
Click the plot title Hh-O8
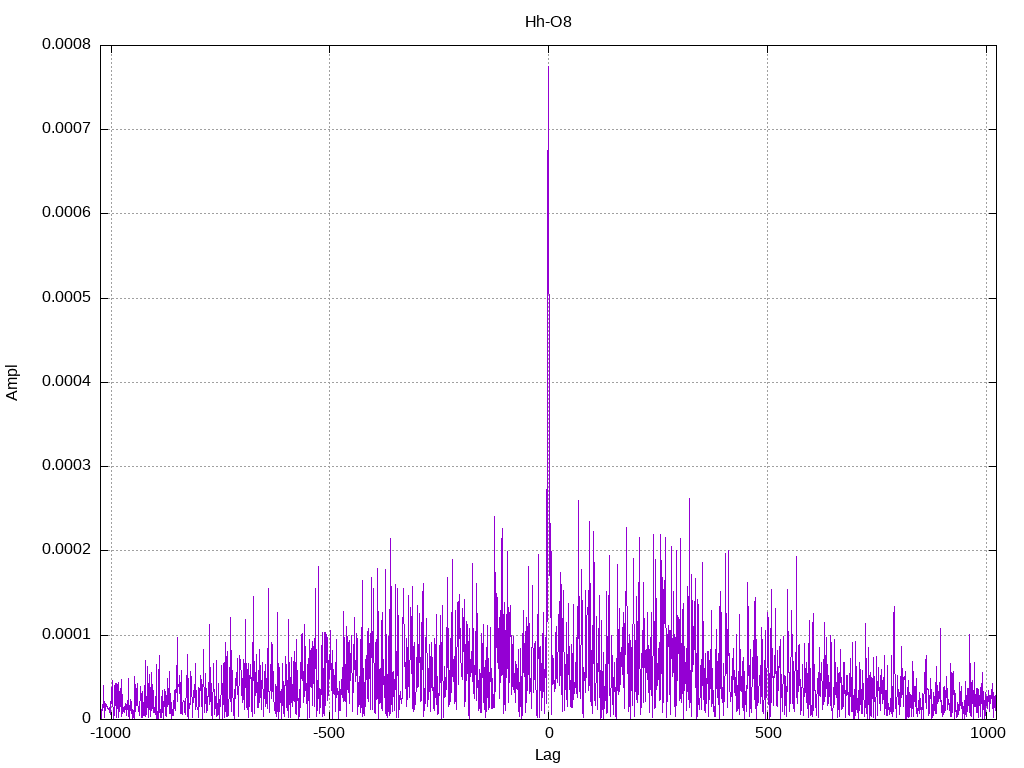coord(548,22)
